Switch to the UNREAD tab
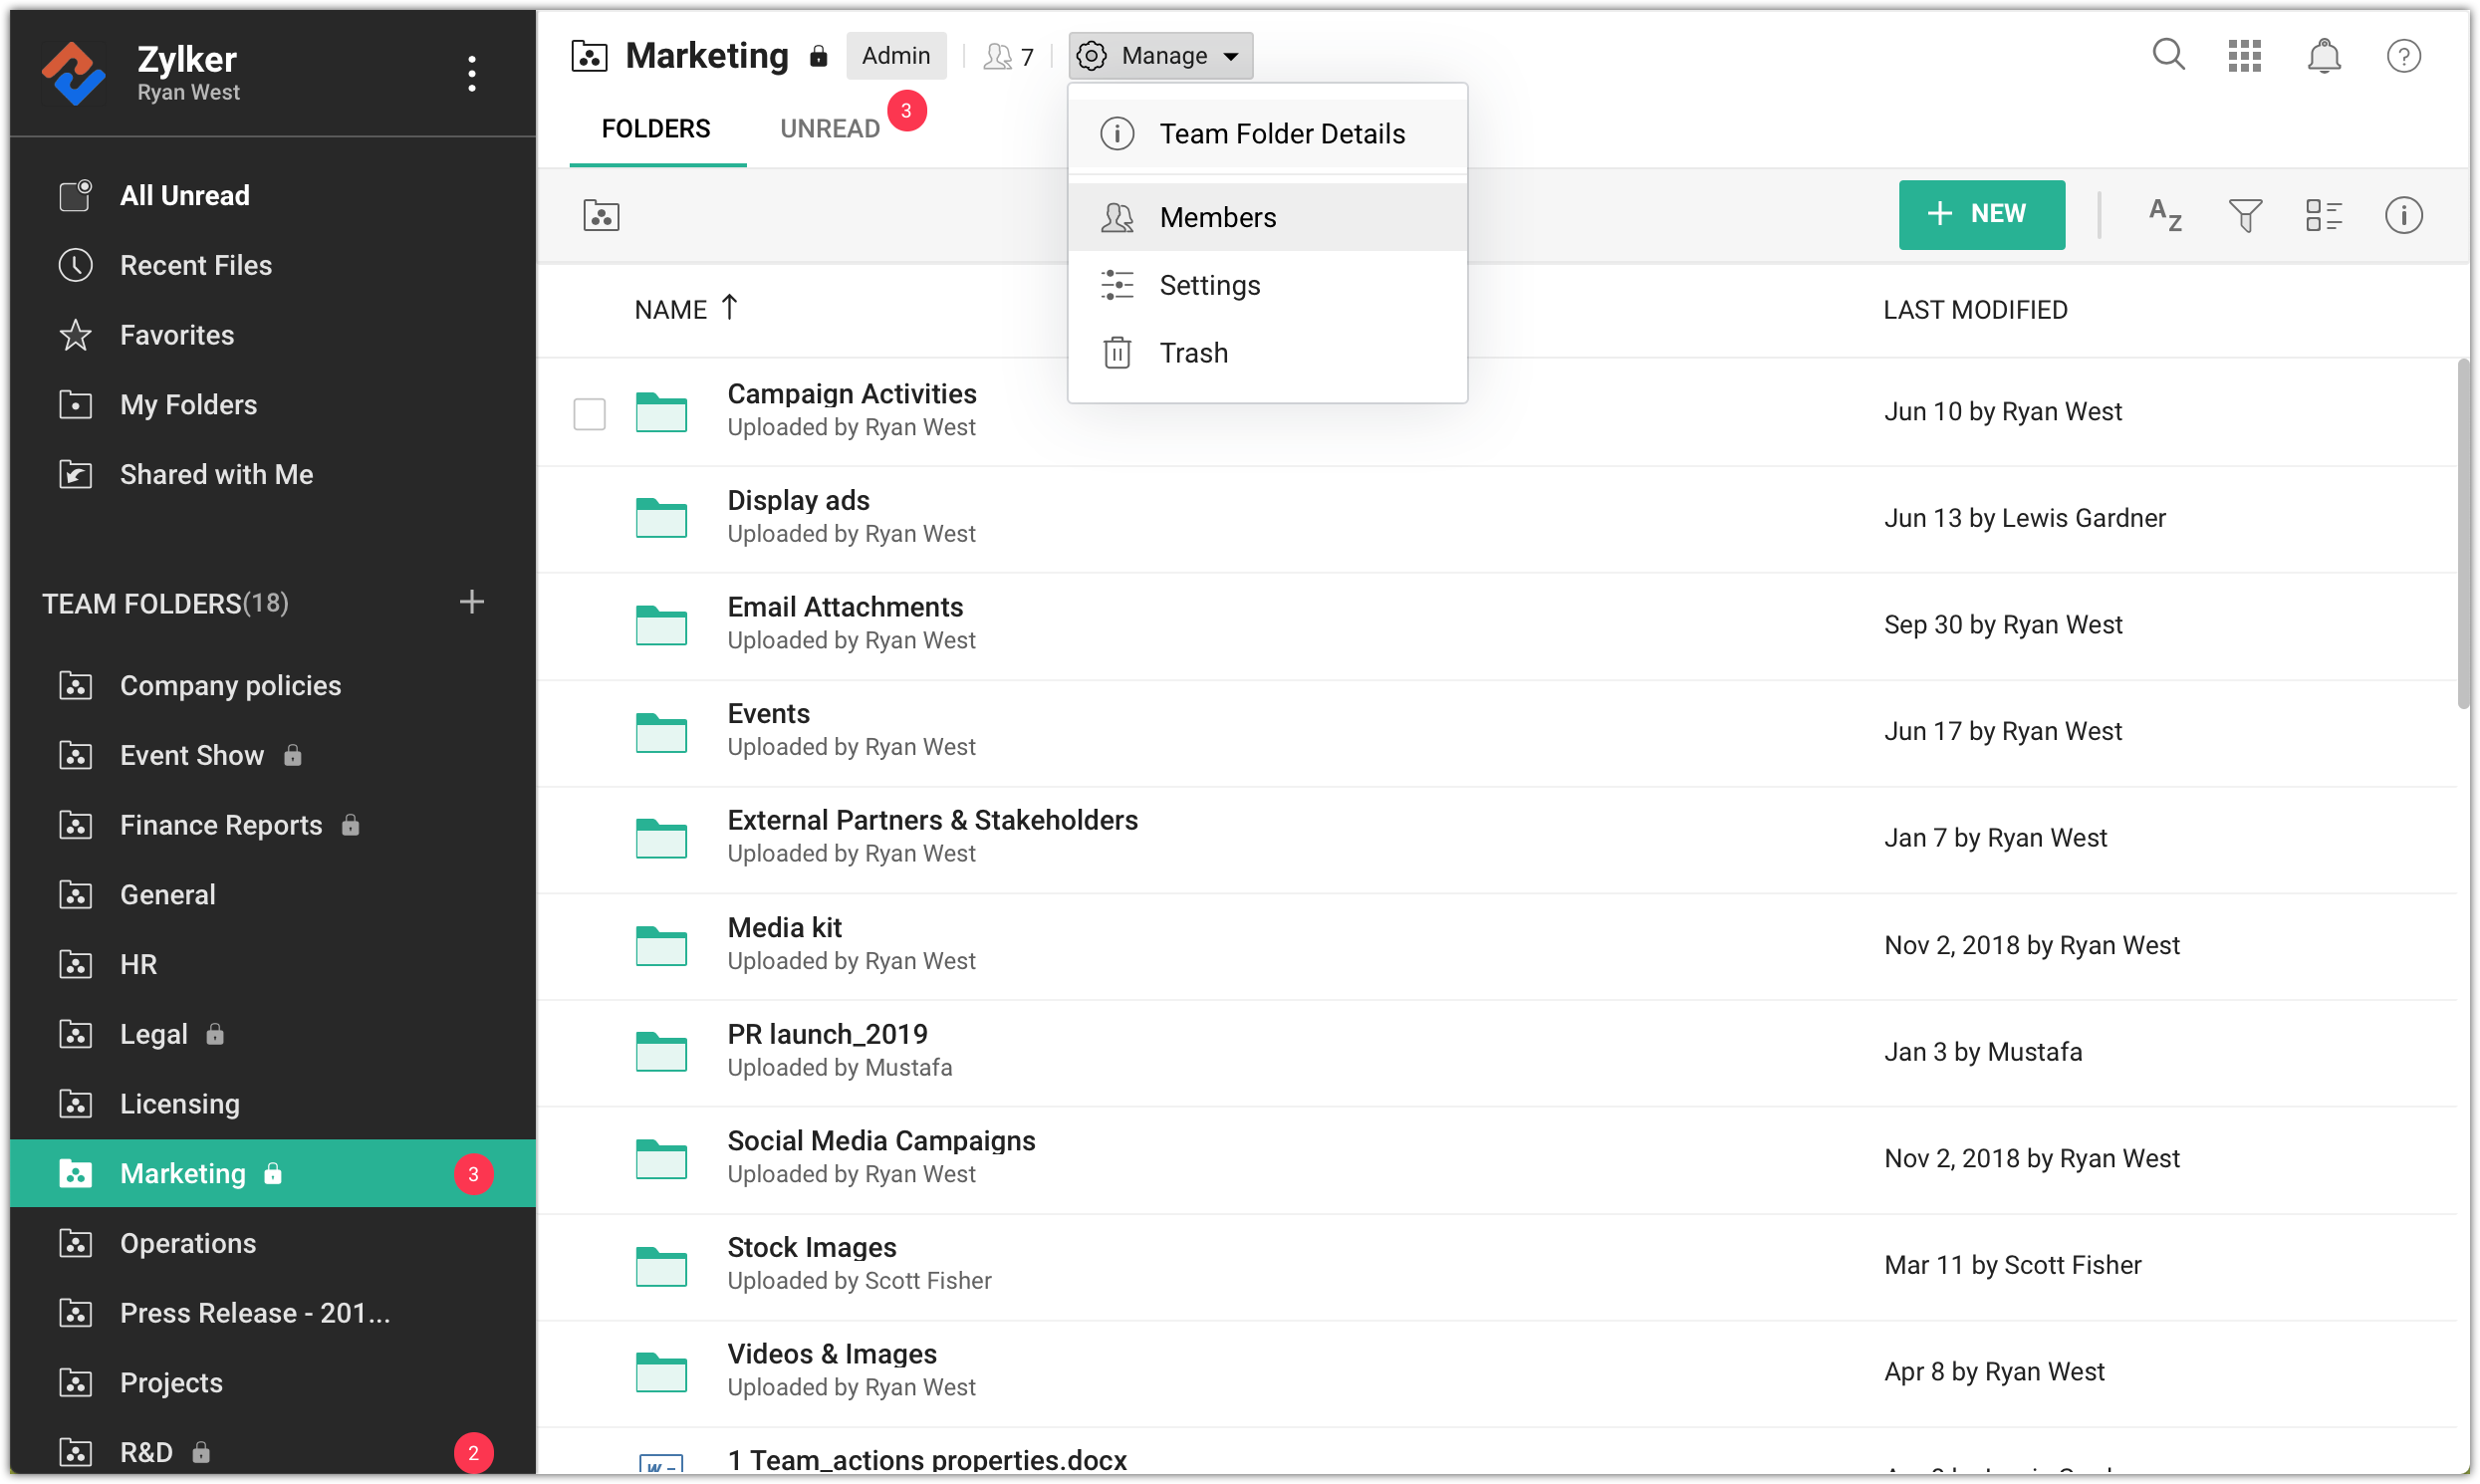 point(830,129)
